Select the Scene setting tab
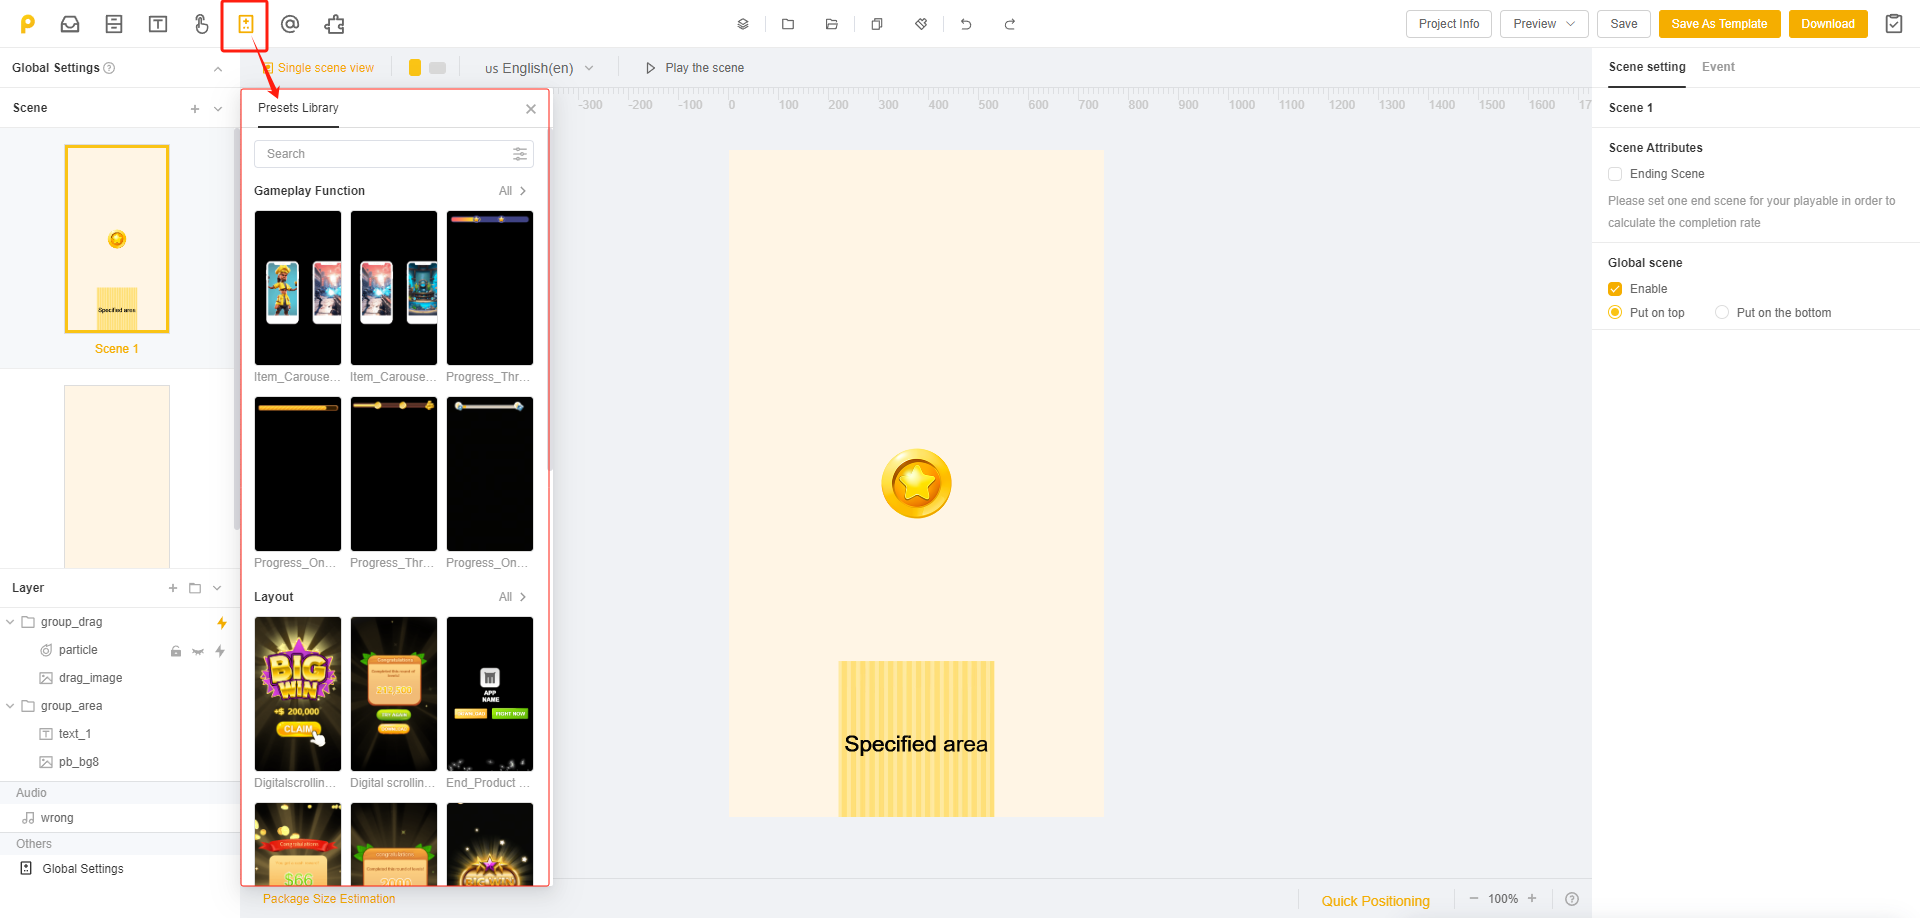Screen dimensions: 1920x918 click(1647, 67)
